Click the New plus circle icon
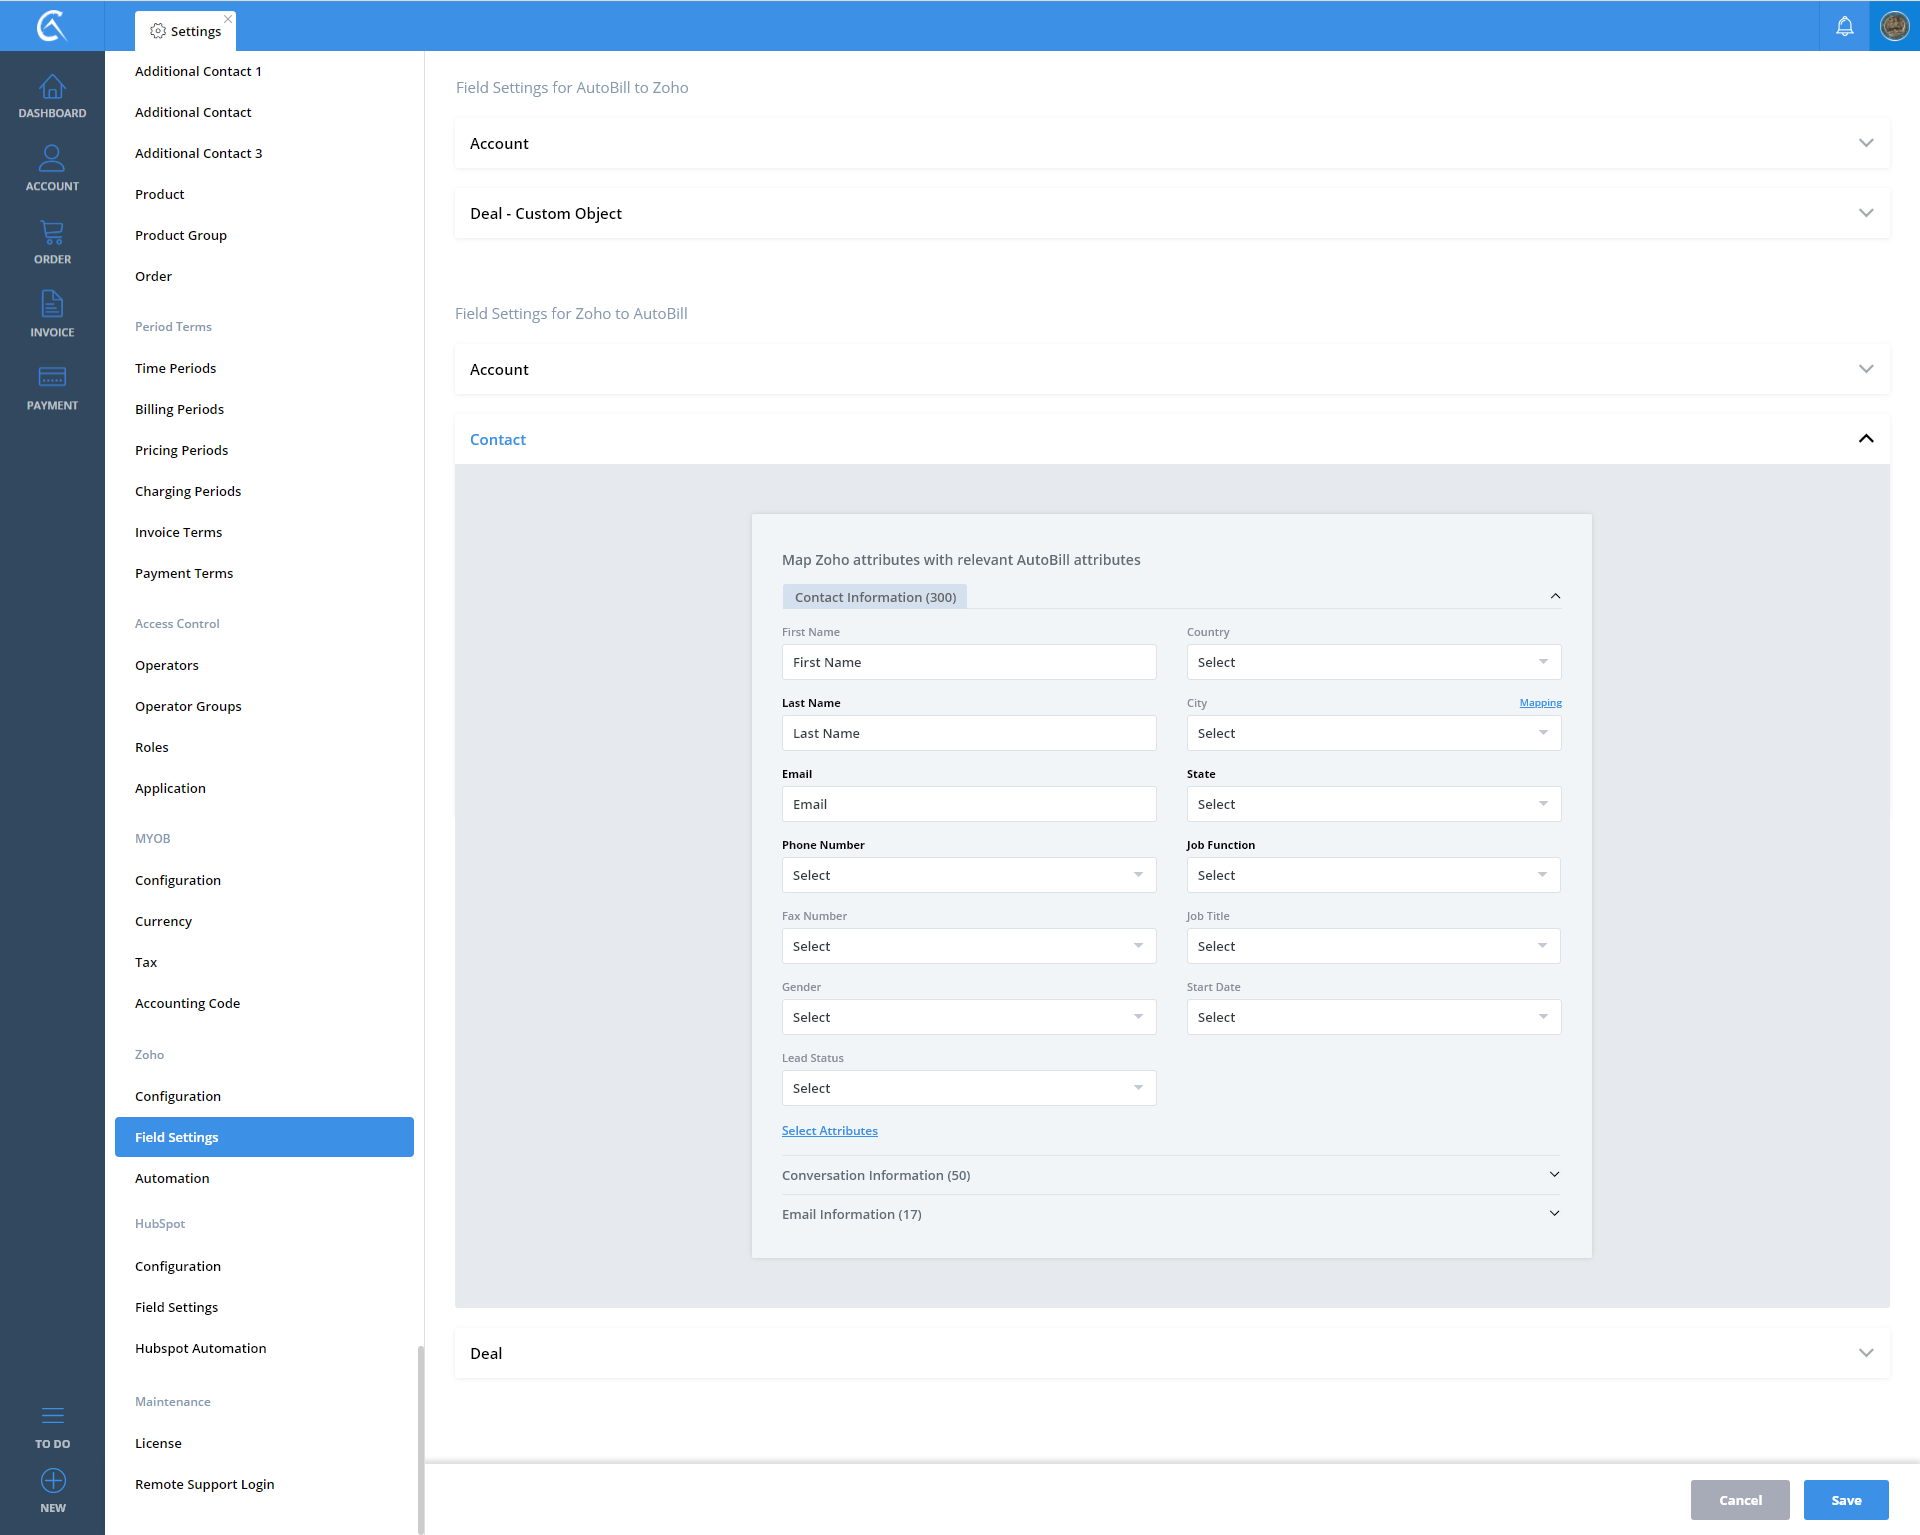Image resolution: width=1920 pixels, height=1535 pixels. [52, 1481]
